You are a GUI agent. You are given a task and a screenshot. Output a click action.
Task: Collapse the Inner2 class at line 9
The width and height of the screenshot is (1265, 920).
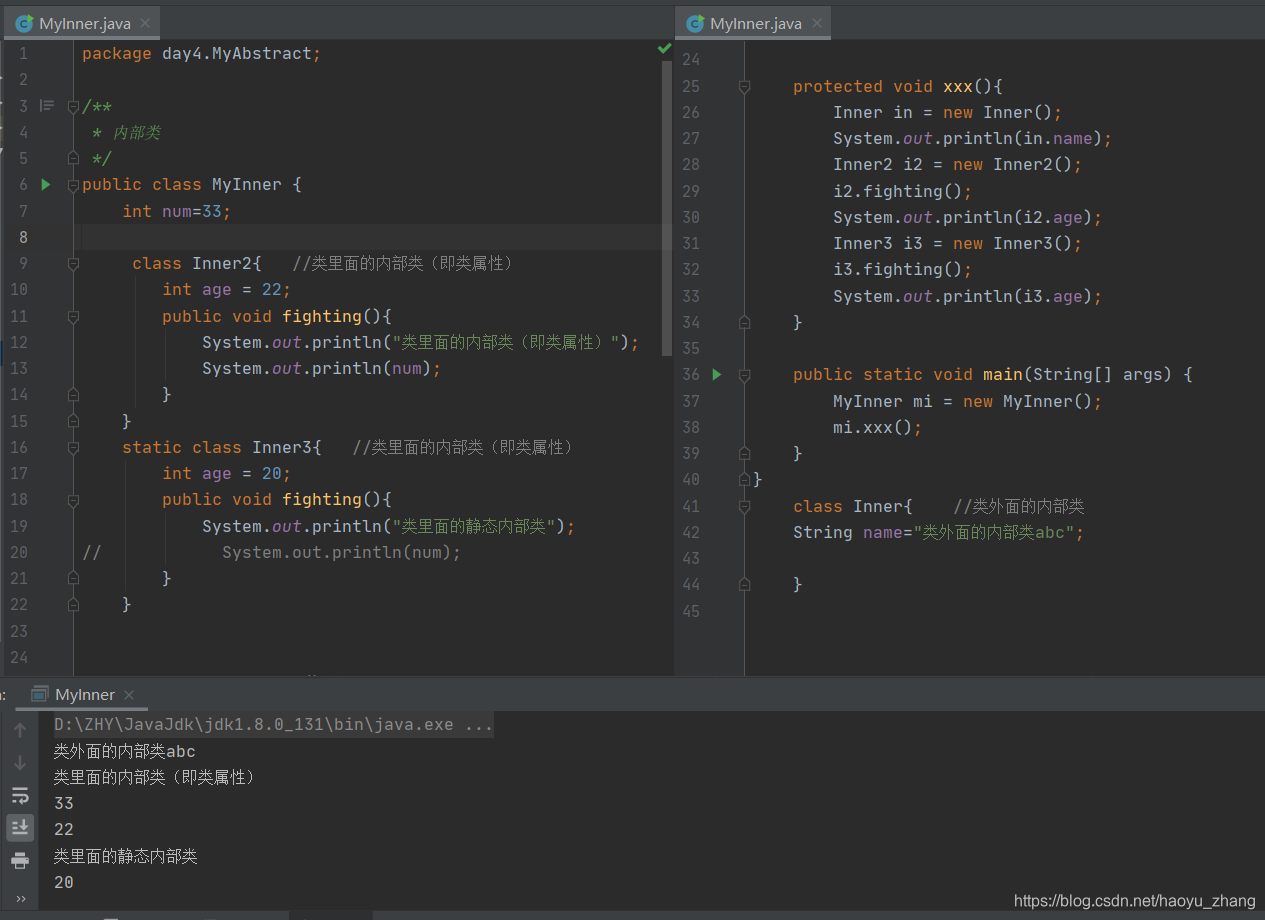coord(73,264)
